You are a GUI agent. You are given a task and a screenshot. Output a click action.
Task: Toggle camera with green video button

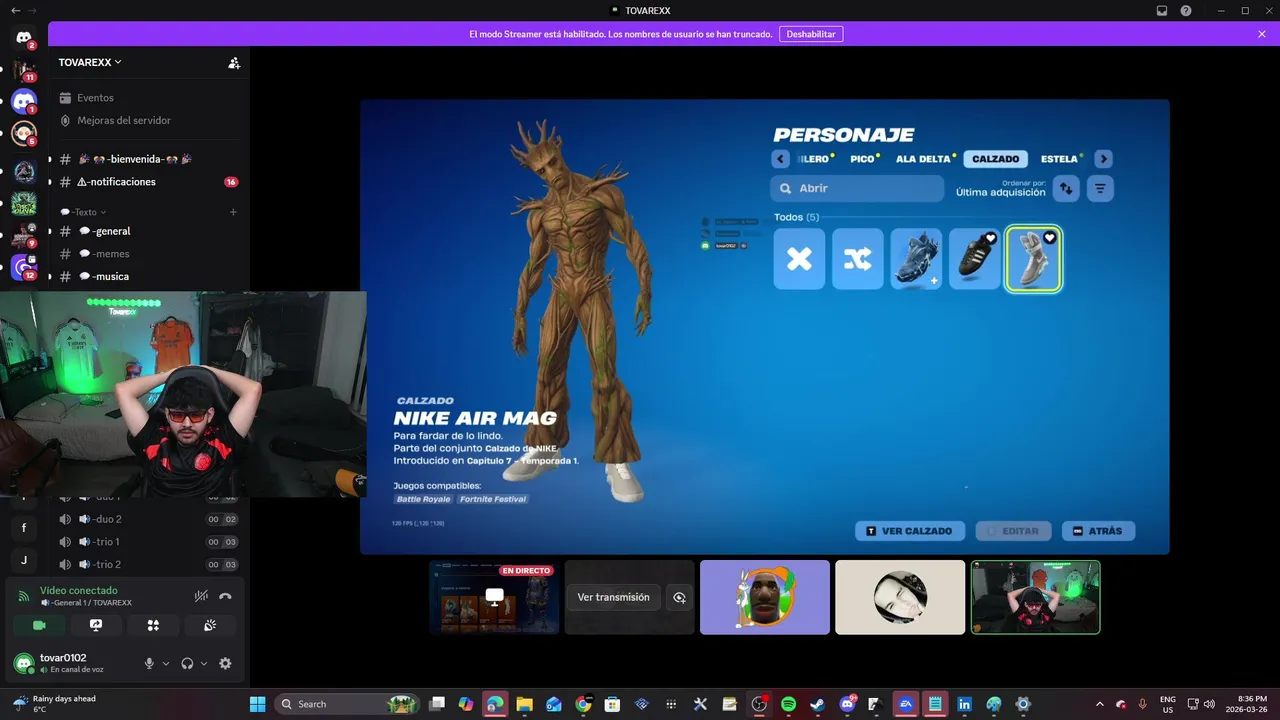[x=39, y=625]
